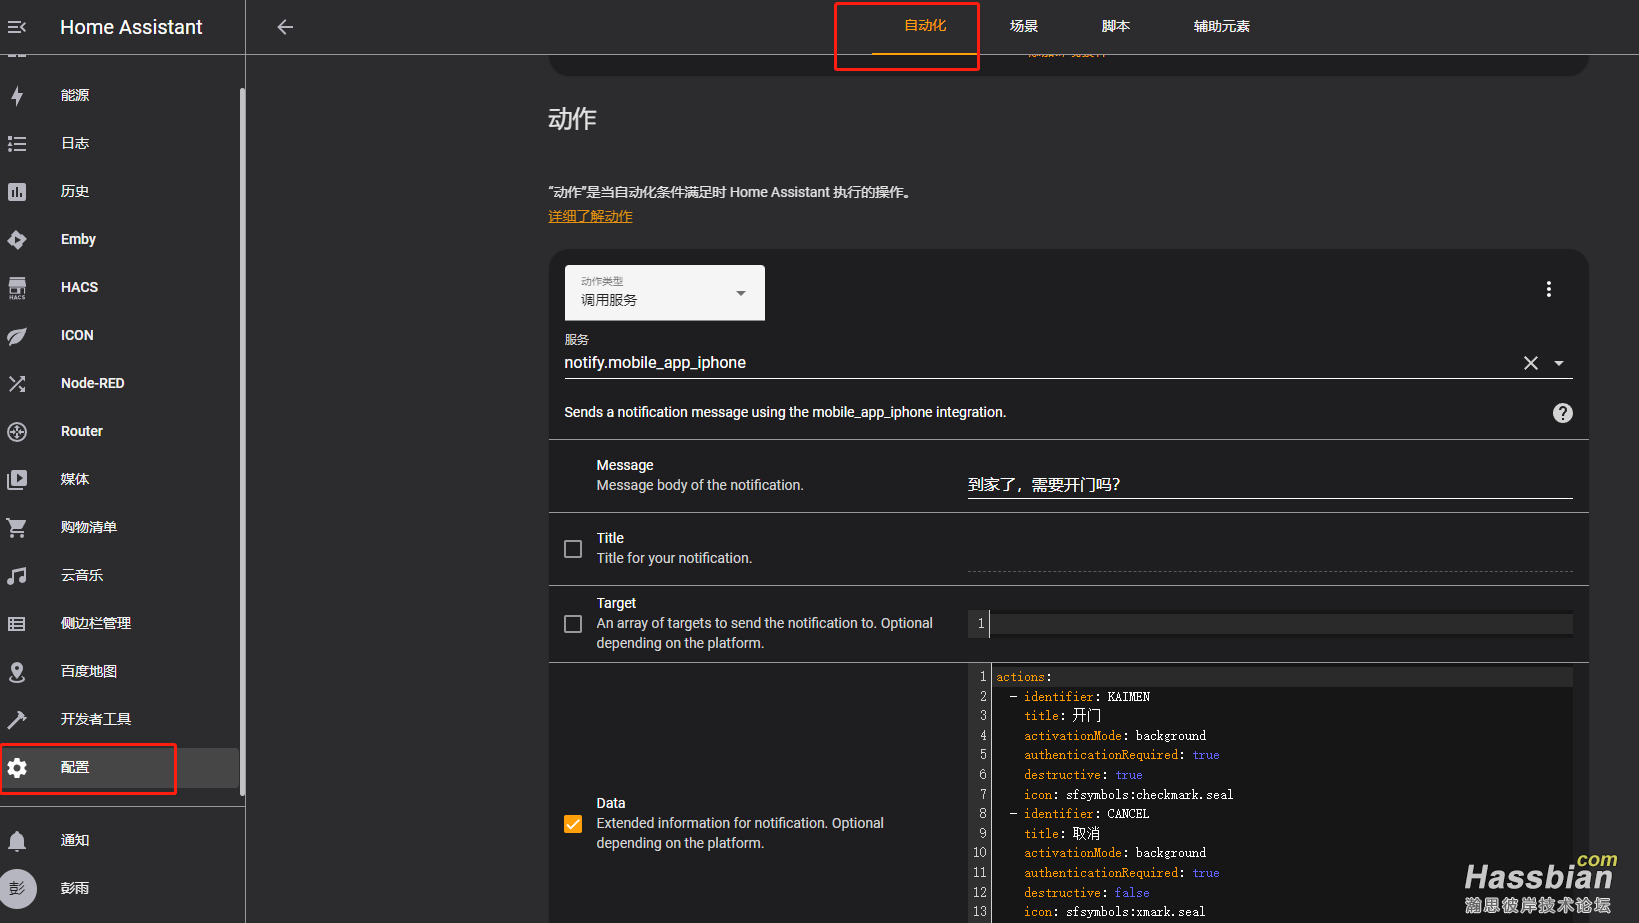Click the Router sidebar icon

tap(17, 432)
